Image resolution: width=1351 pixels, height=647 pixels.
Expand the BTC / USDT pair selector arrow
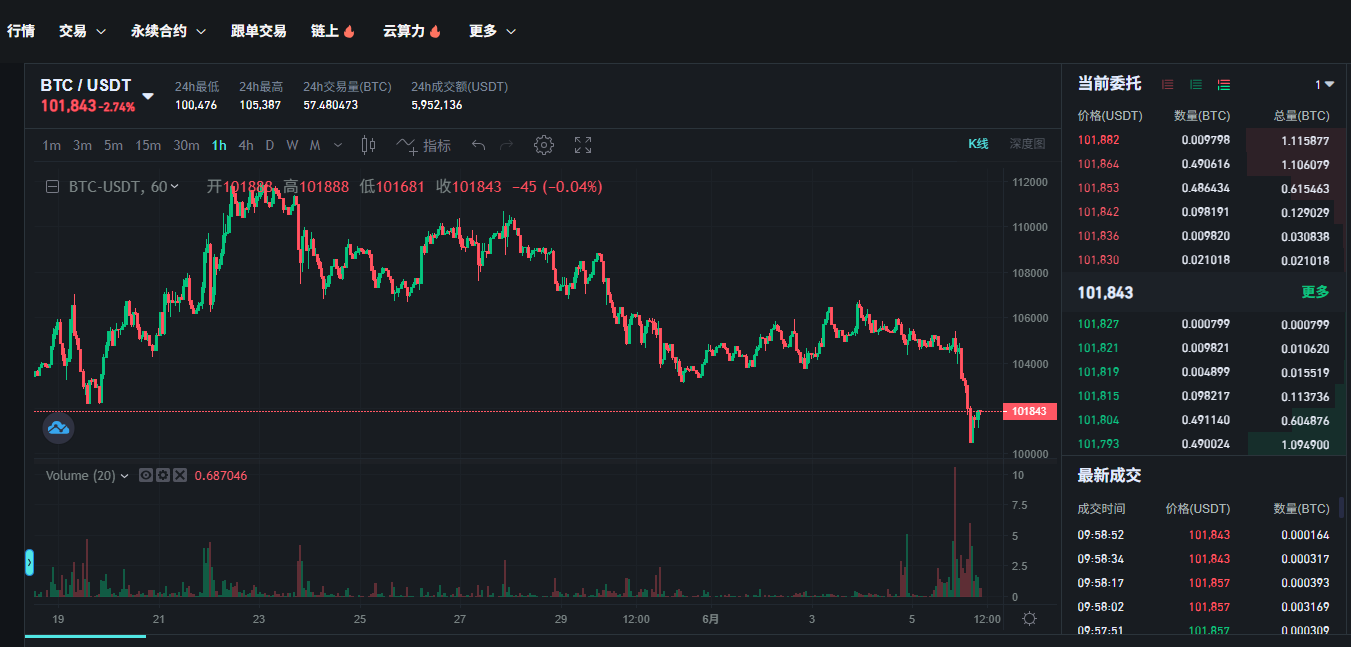point(148,96)
